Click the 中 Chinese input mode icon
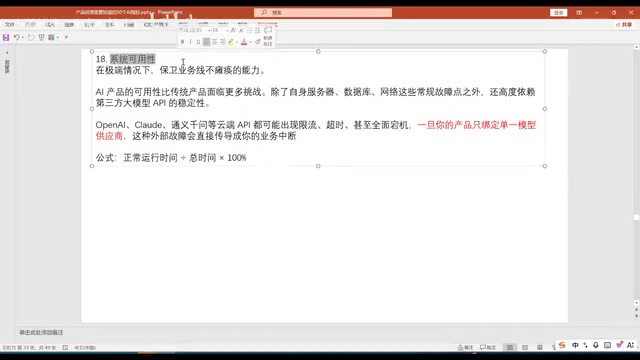This screenshot has width=640, height=360. [575, 345]
